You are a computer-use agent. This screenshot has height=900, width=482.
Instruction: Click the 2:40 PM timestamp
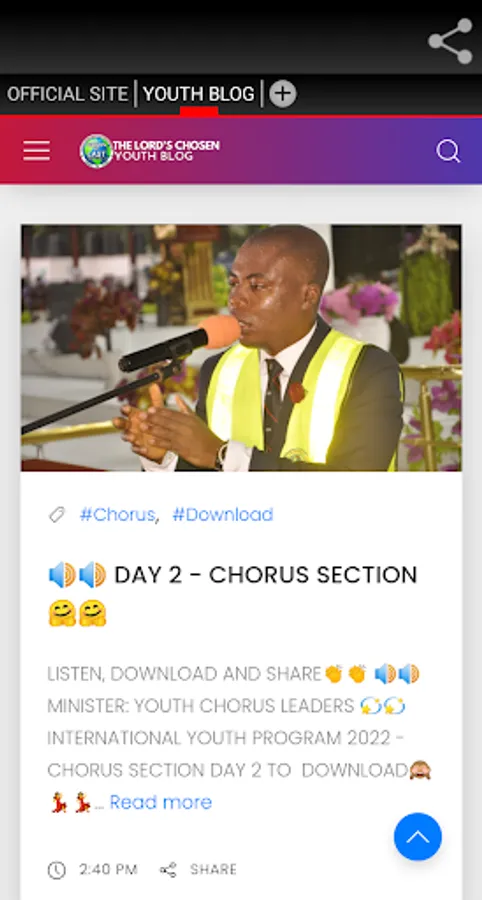coord(108,870)
